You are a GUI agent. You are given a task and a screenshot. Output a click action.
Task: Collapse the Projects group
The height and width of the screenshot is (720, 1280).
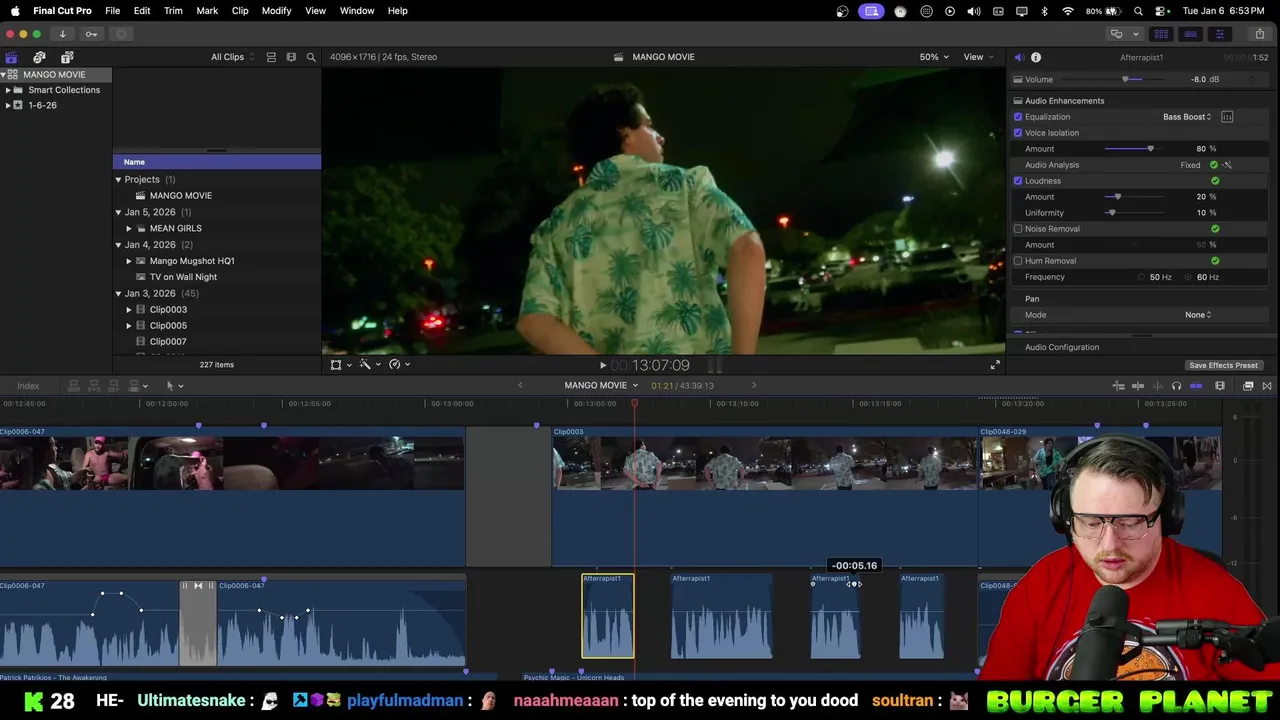tap(118, 180)
